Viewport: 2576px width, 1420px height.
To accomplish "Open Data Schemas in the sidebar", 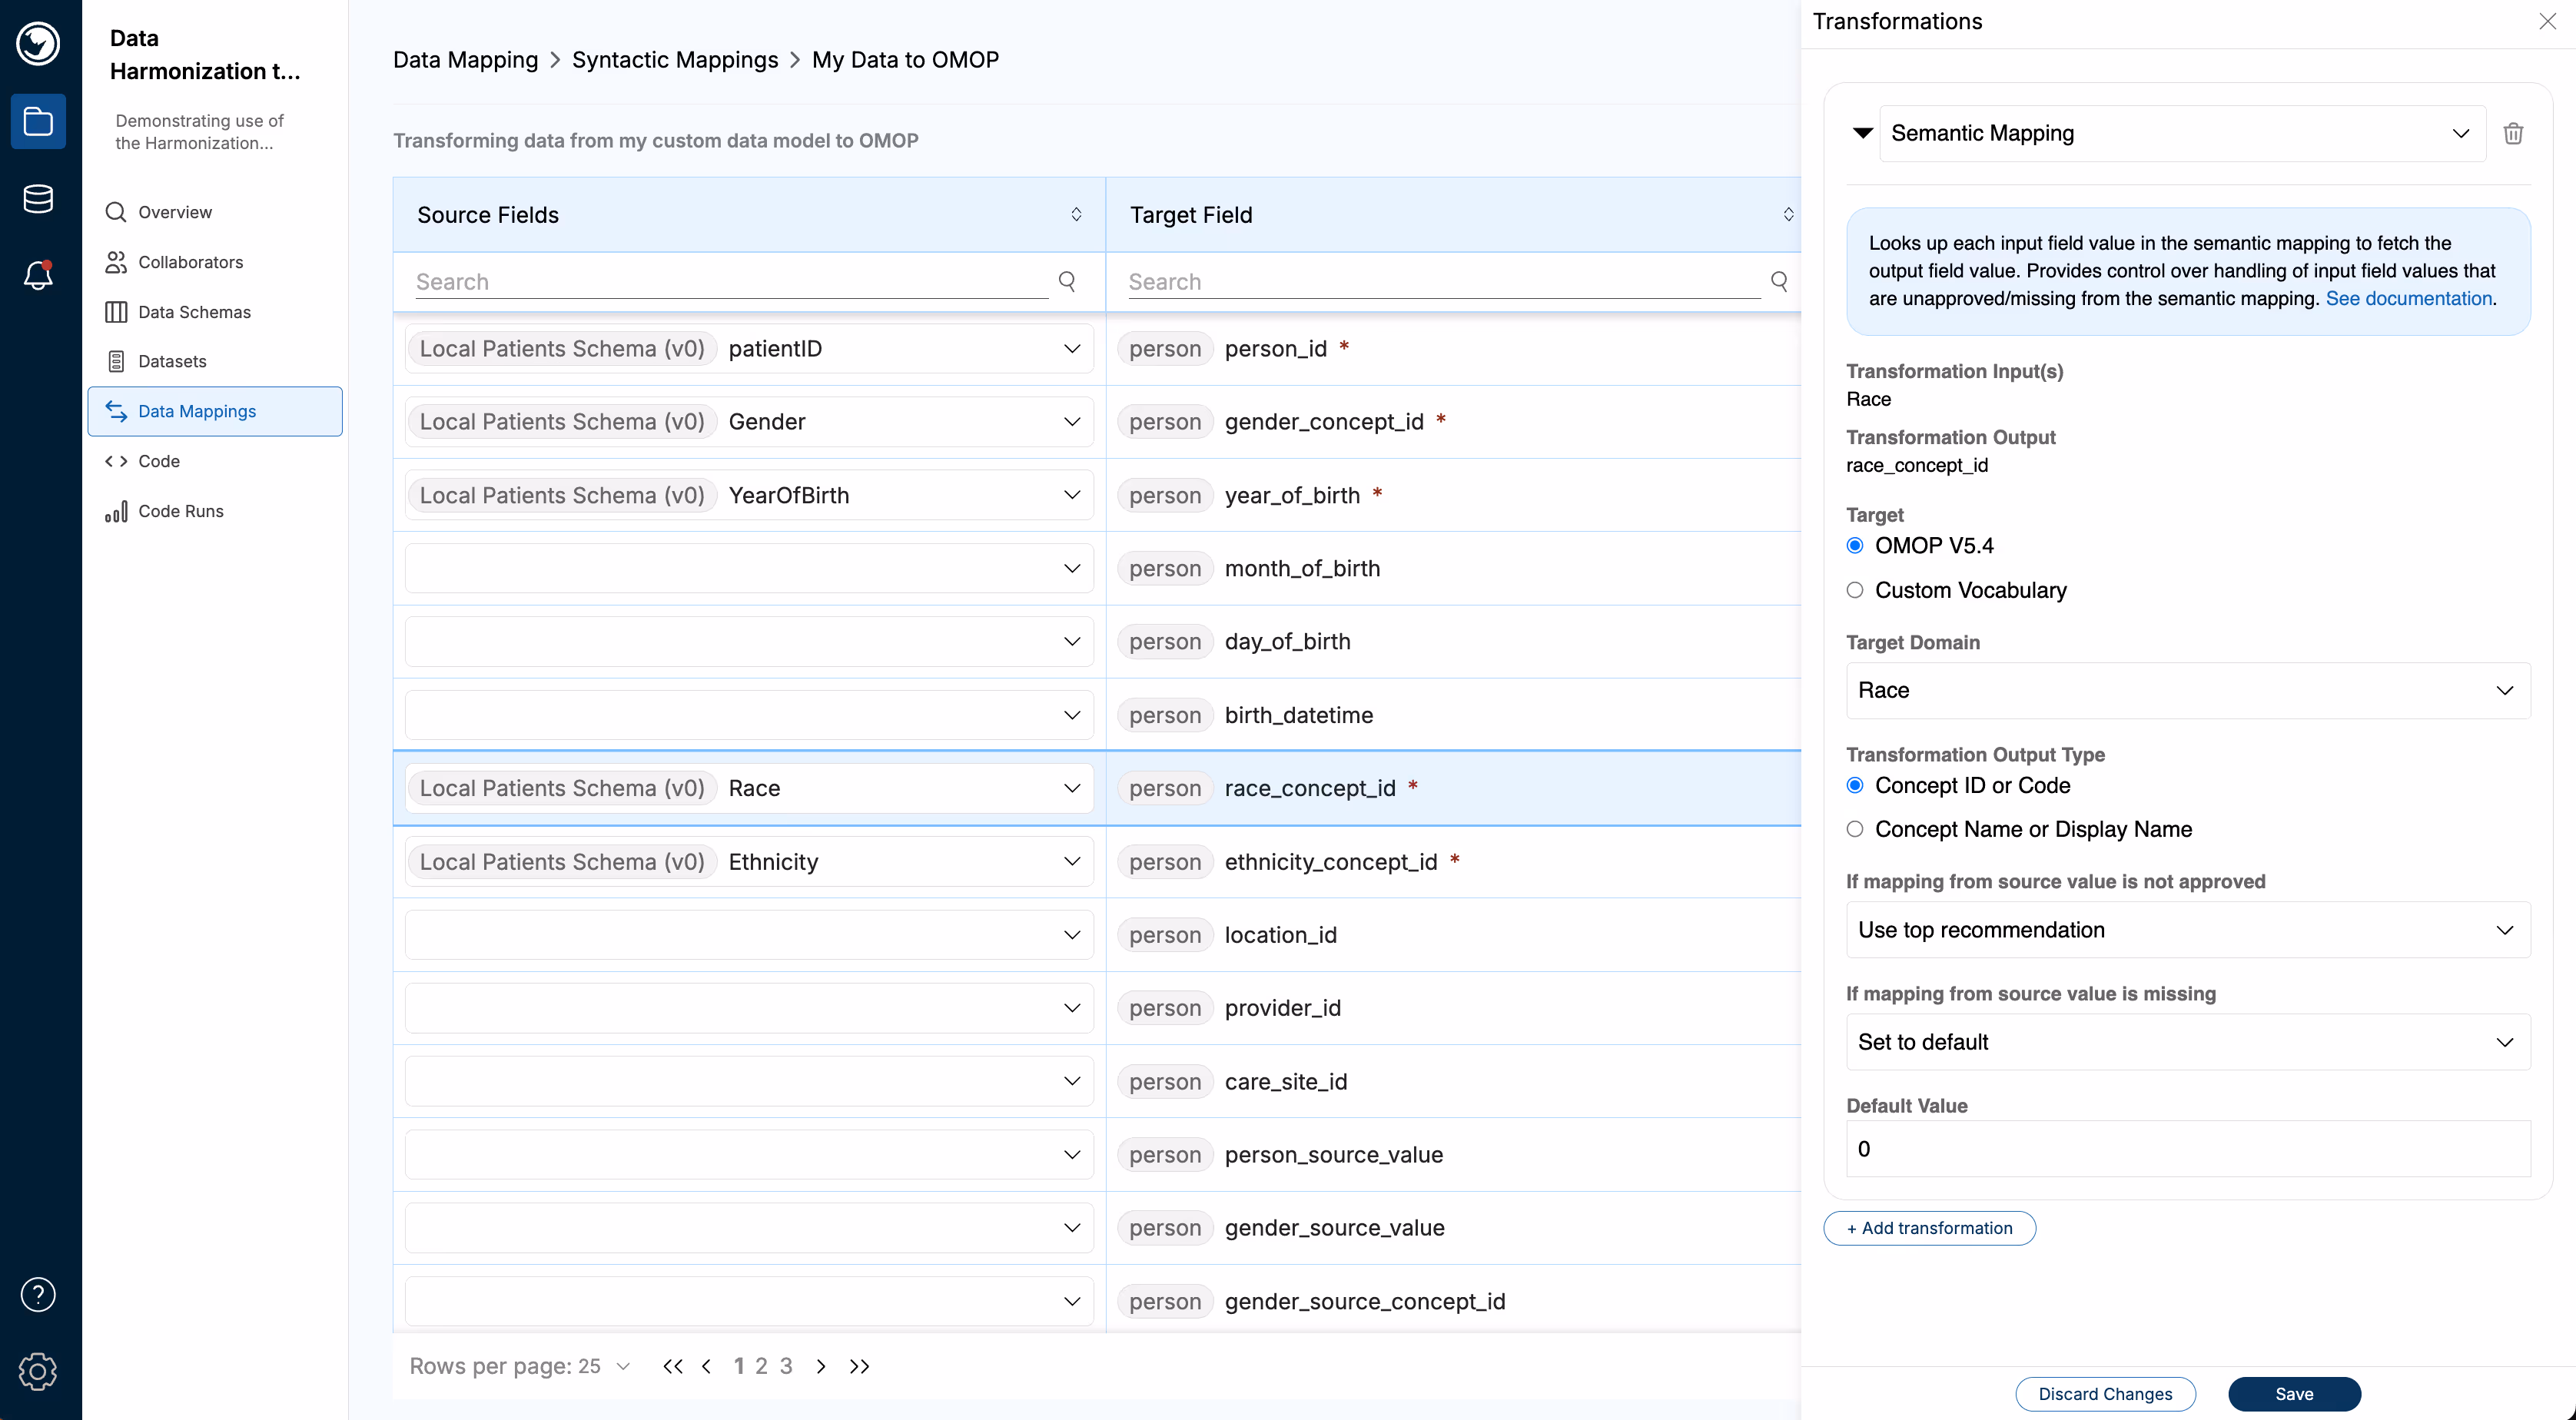I will point(215,312).
